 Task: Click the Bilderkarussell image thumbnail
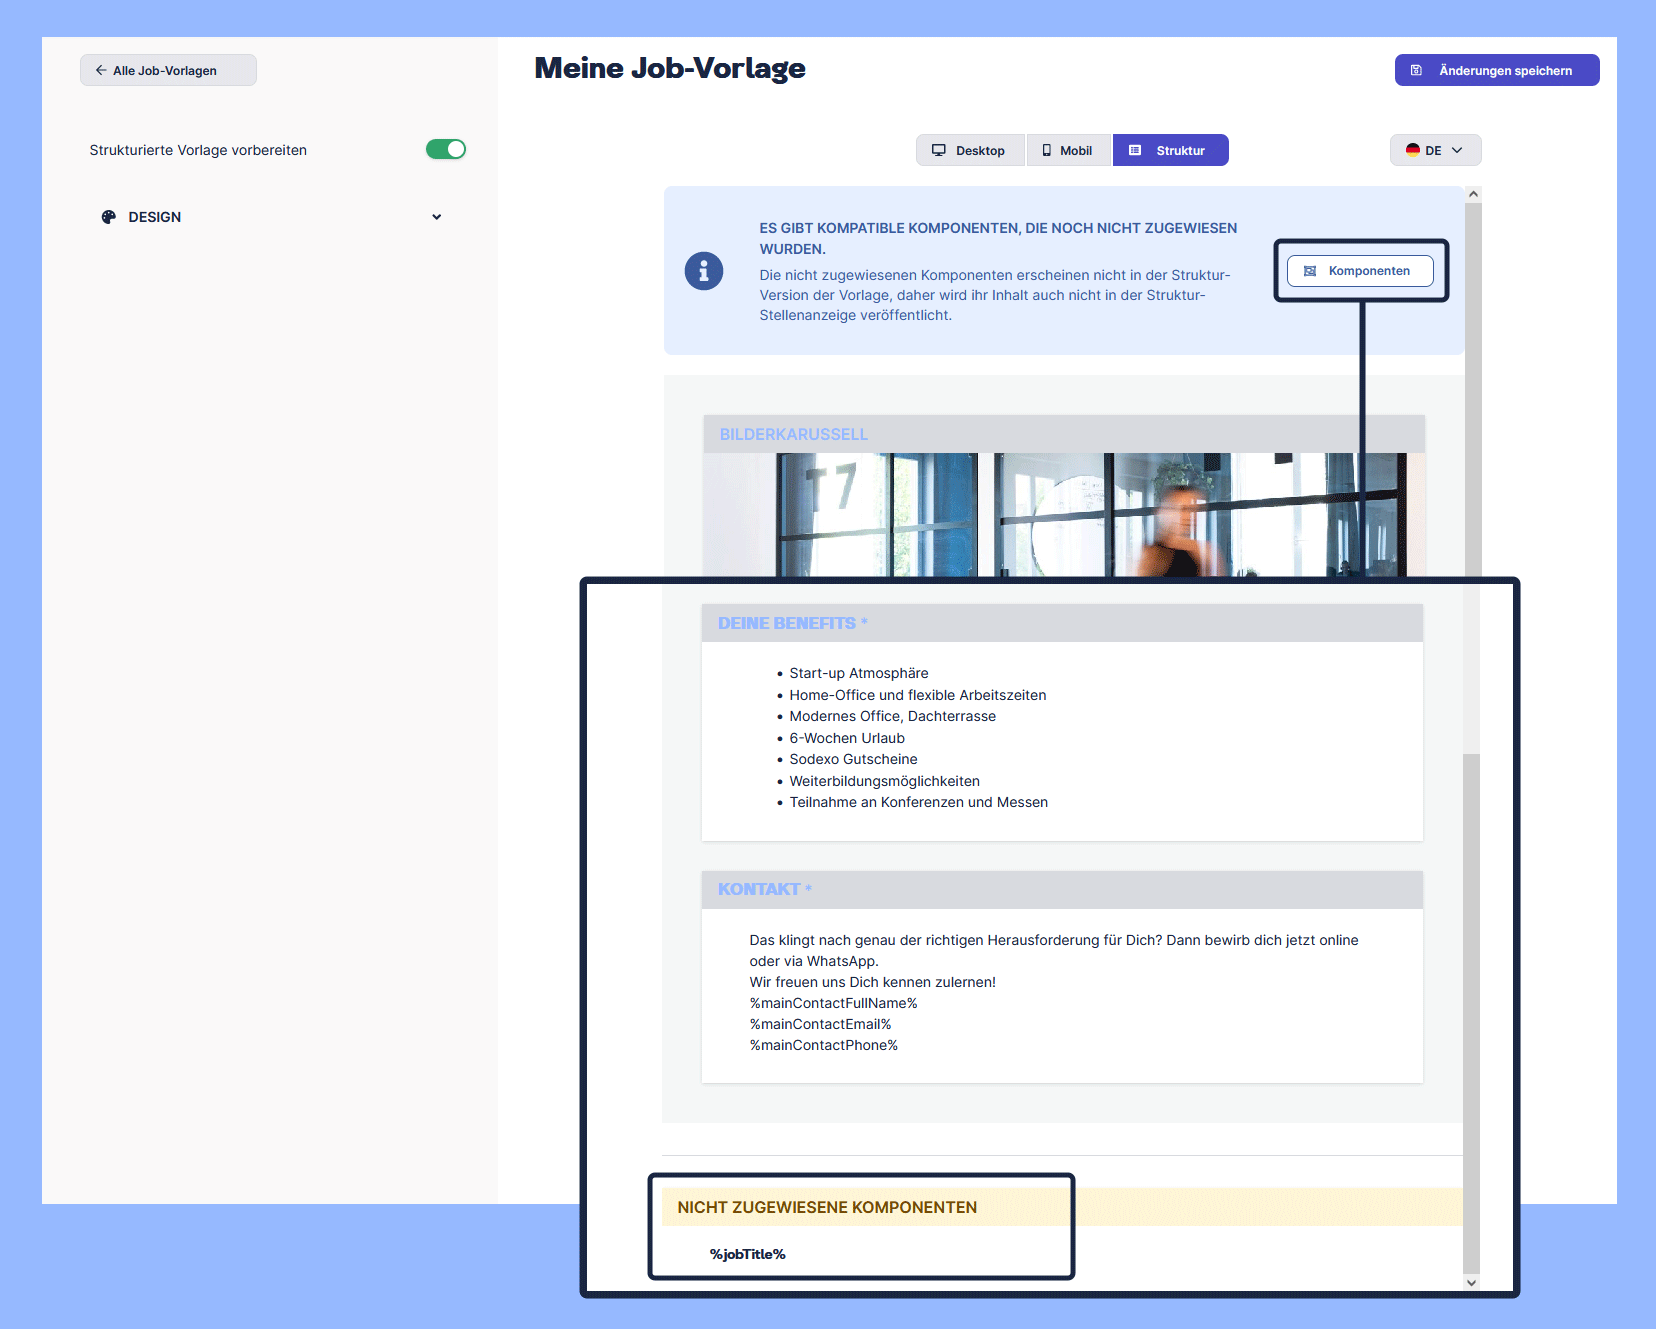[x=1063, y=514]
